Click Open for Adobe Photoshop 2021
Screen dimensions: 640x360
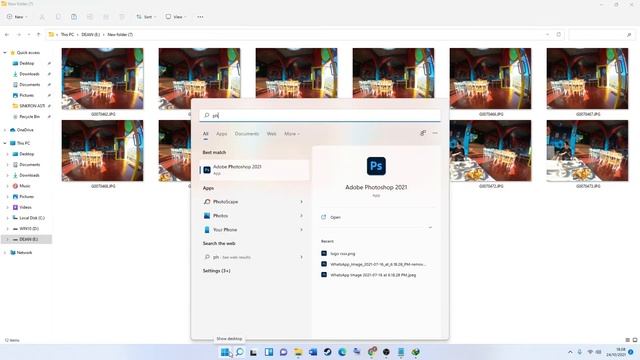pos(335,218)
